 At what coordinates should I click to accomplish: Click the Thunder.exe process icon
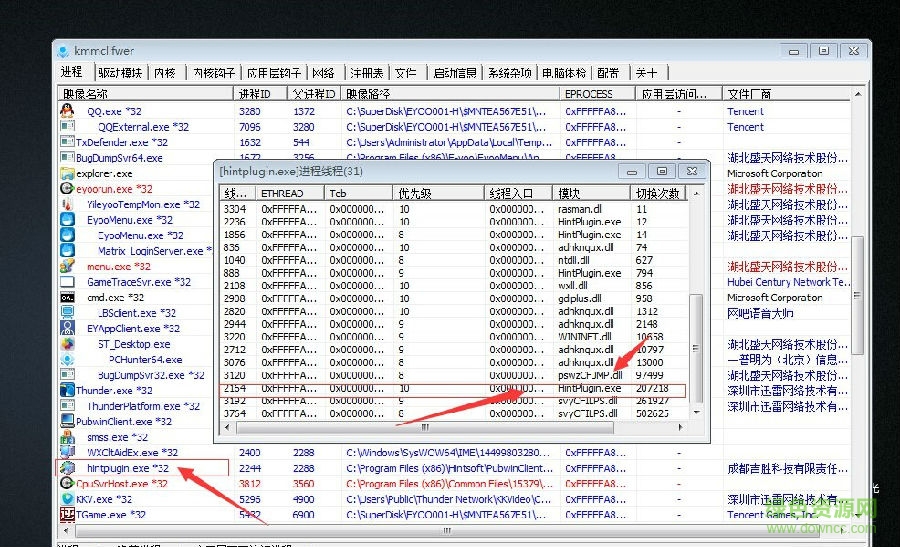[x=67, y=390]
